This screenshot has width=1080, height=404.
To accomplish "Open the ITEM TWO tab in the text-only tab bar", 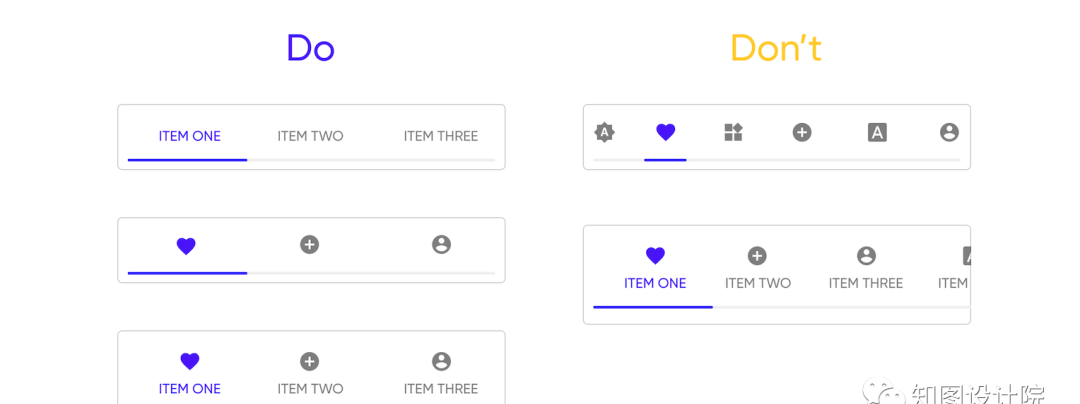I will click(x=310, y=136).
